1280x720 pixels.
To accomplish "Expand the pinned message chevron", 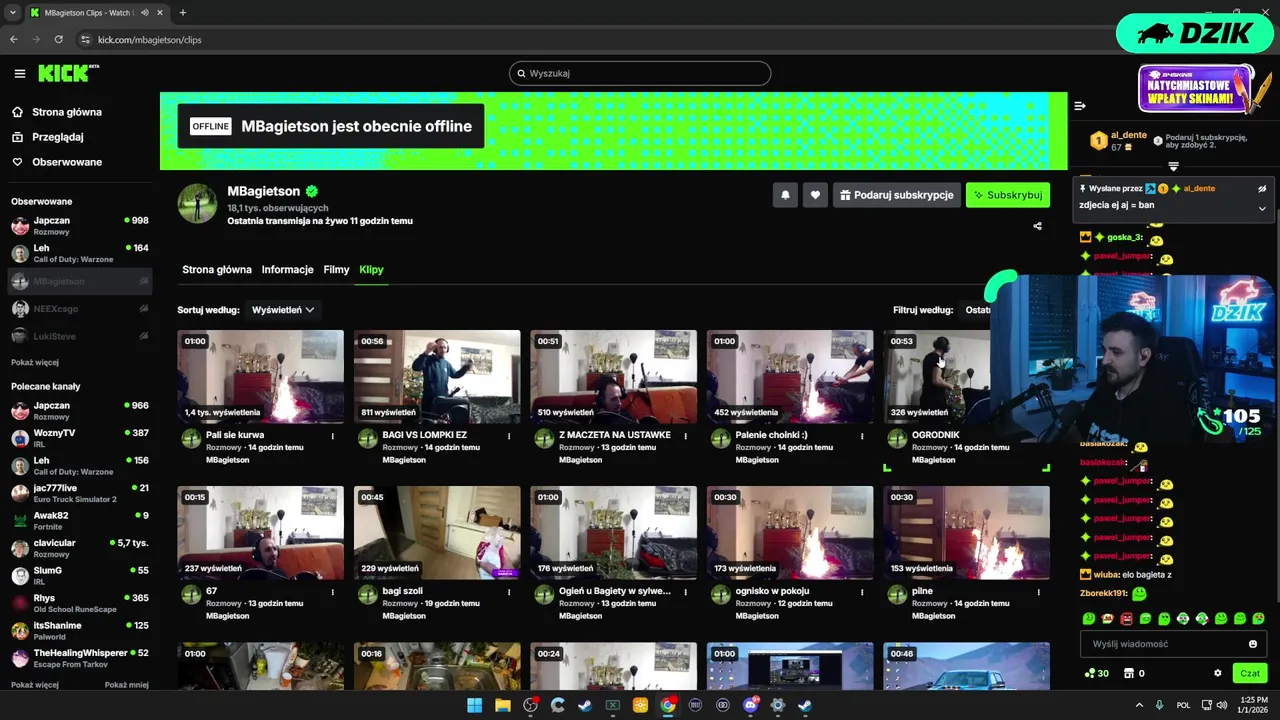I will (1262, 209).
